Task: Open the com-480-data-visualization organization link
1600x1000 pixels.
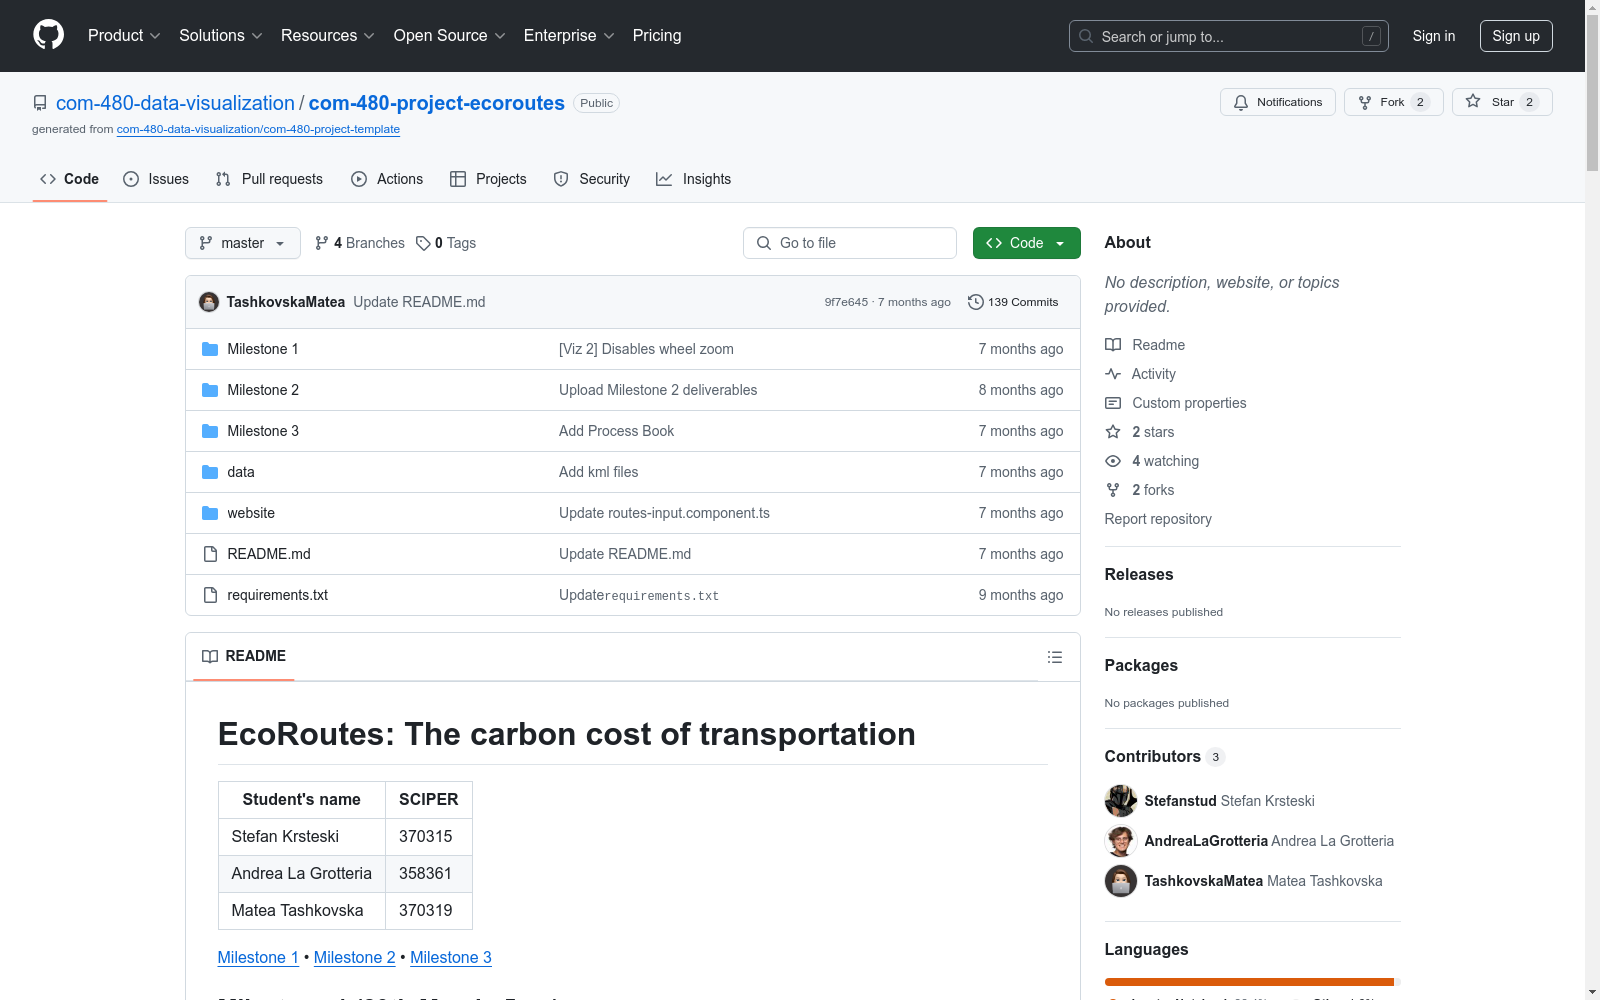Action: point(175,103)
